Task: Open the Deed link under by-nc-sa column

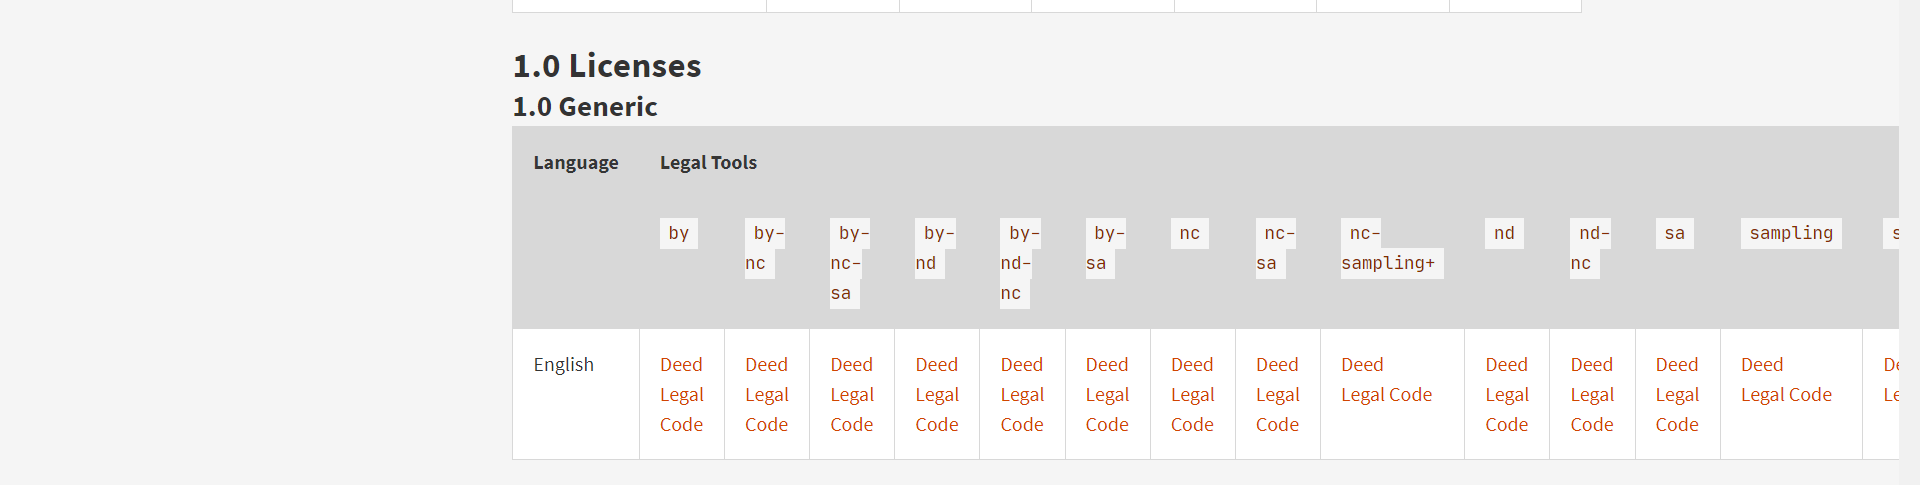Action: coord(851,365)
